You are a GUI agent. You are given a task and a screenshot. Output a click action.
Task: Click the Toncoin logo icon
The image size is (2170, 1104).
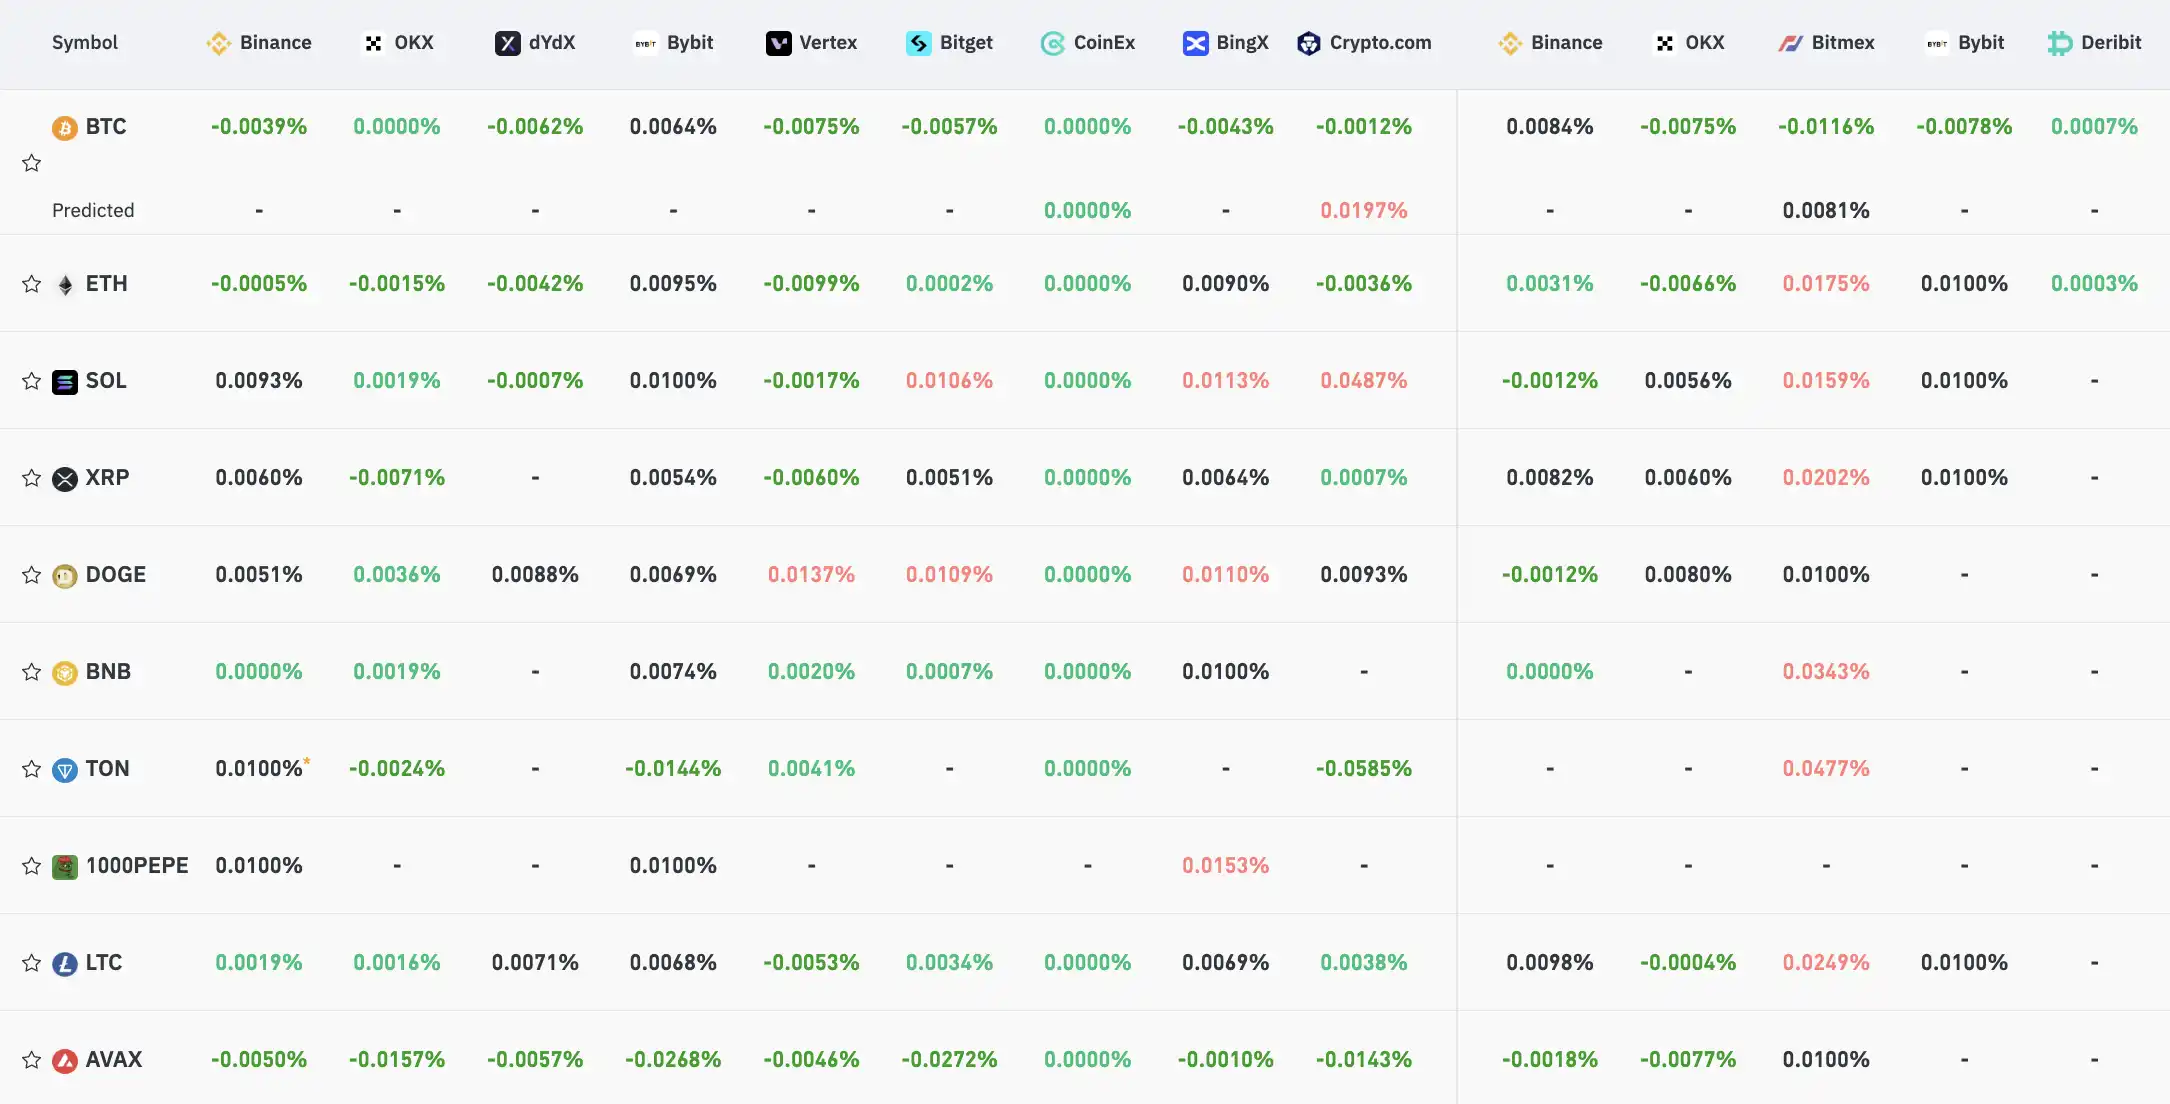coord(65,770)
